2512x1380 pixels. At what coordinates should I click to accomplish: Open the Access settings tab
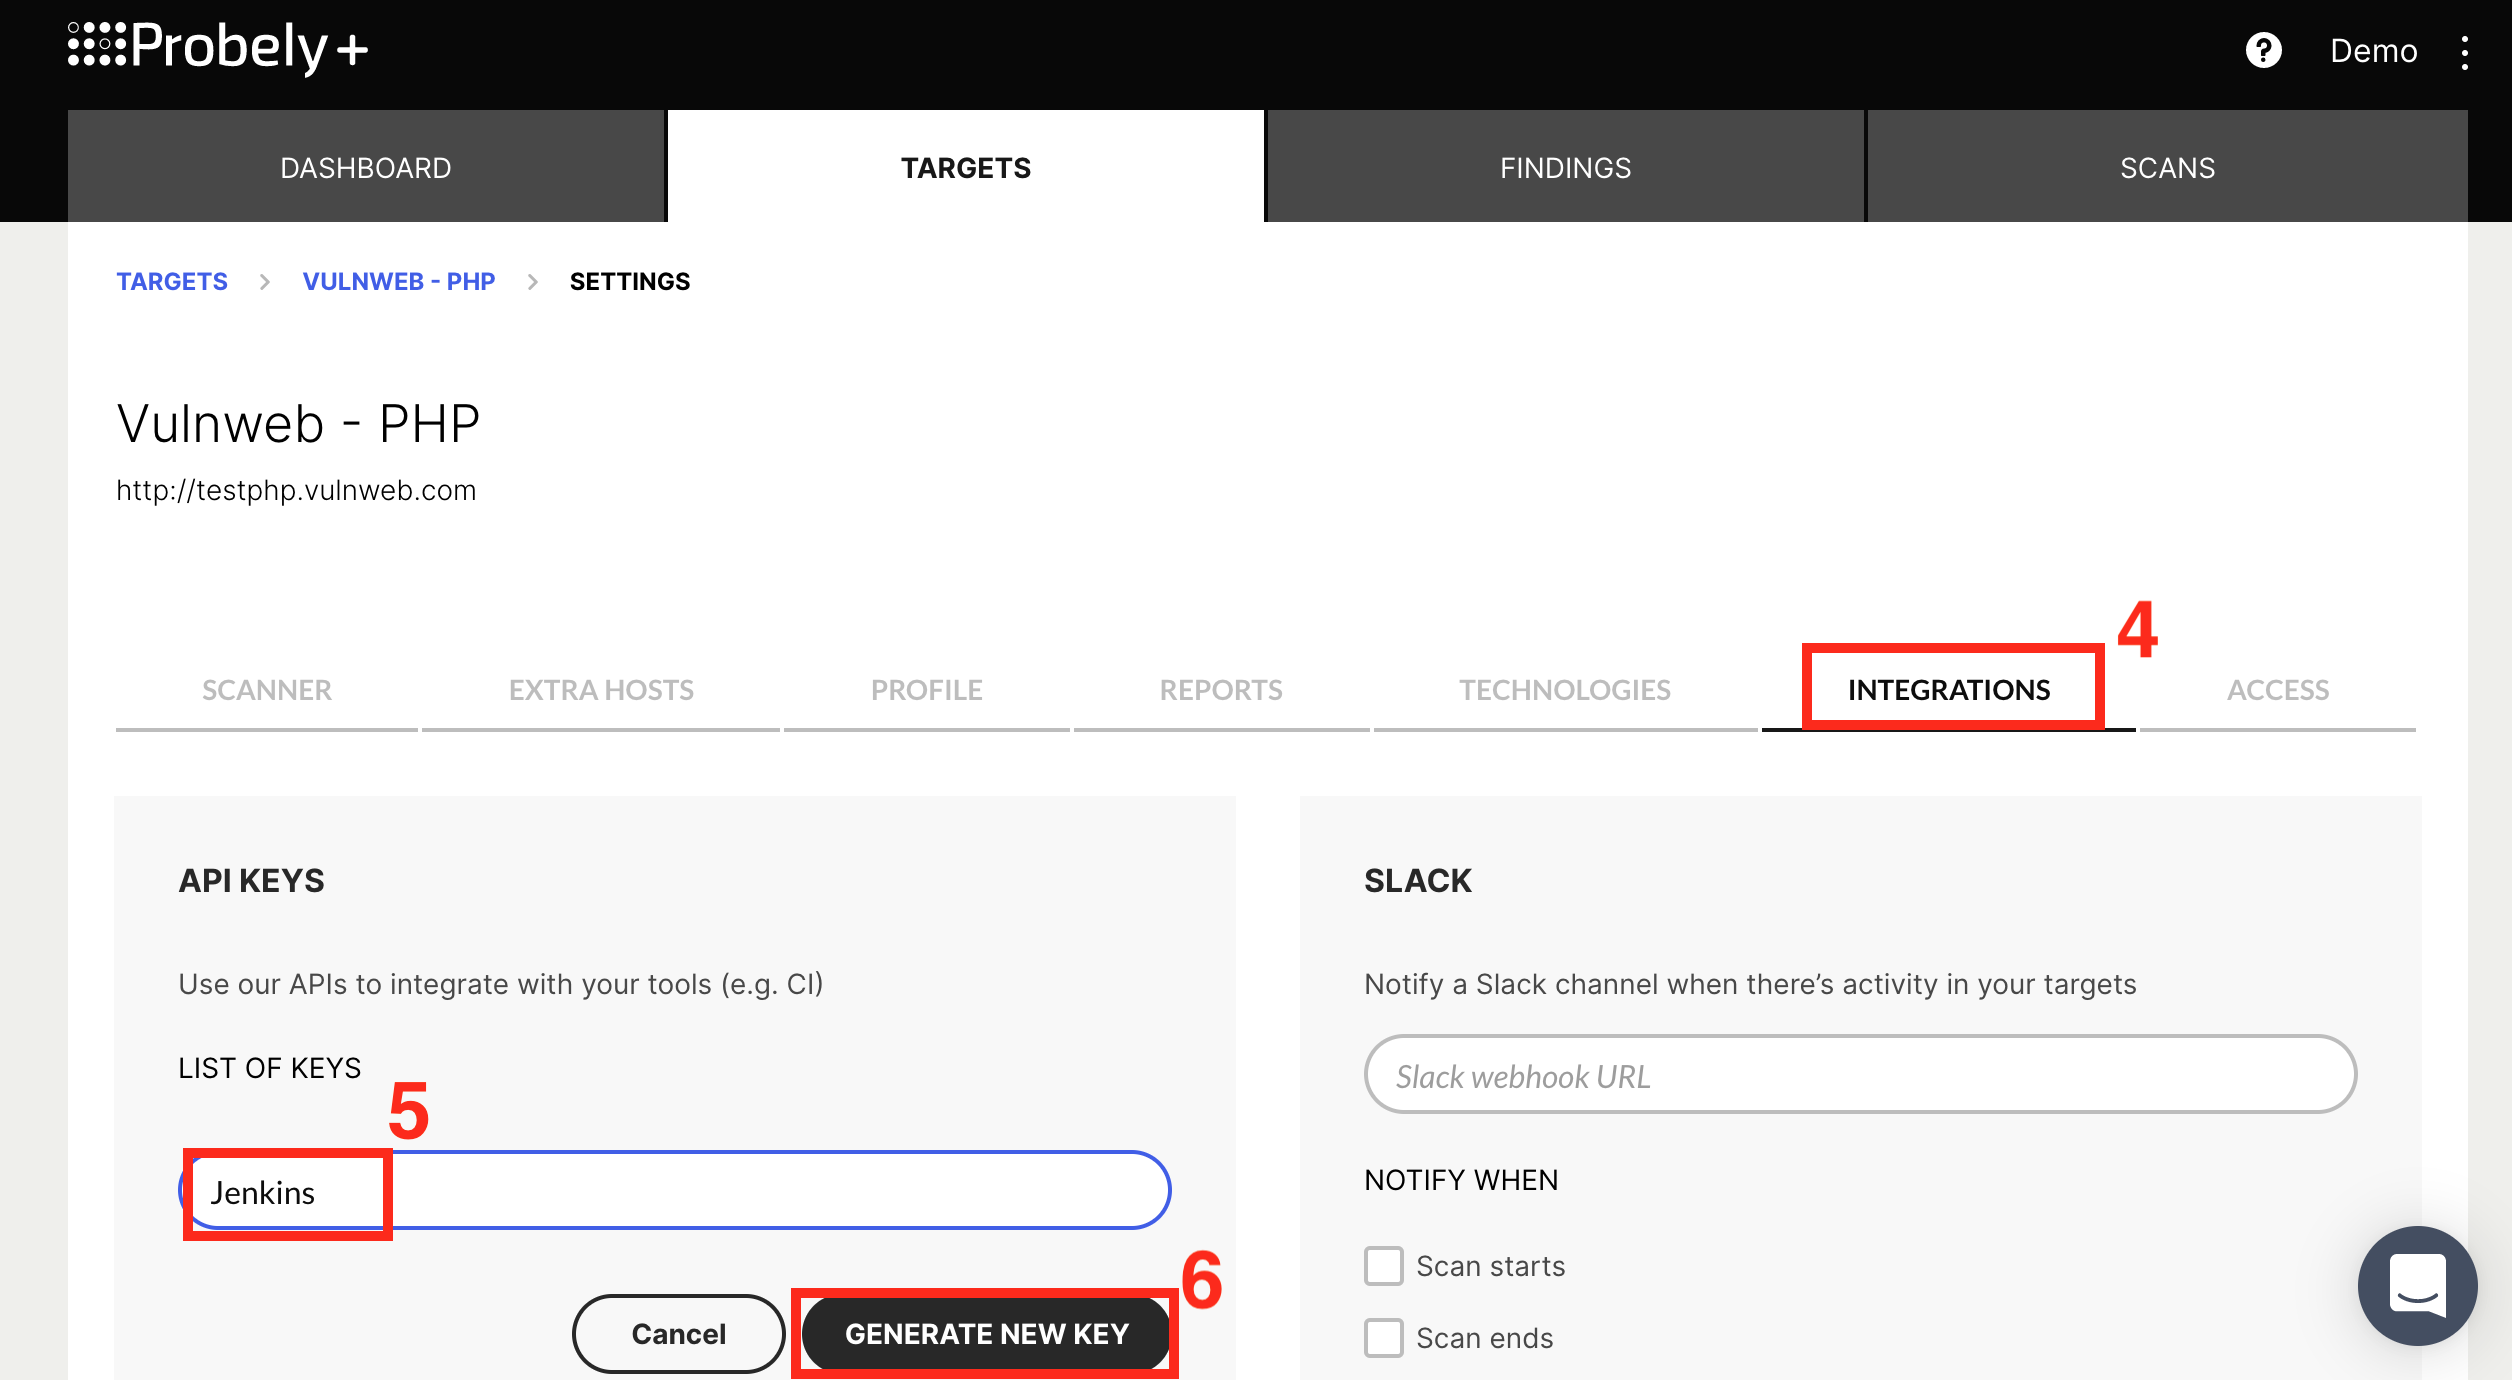tap(2278, 690)
